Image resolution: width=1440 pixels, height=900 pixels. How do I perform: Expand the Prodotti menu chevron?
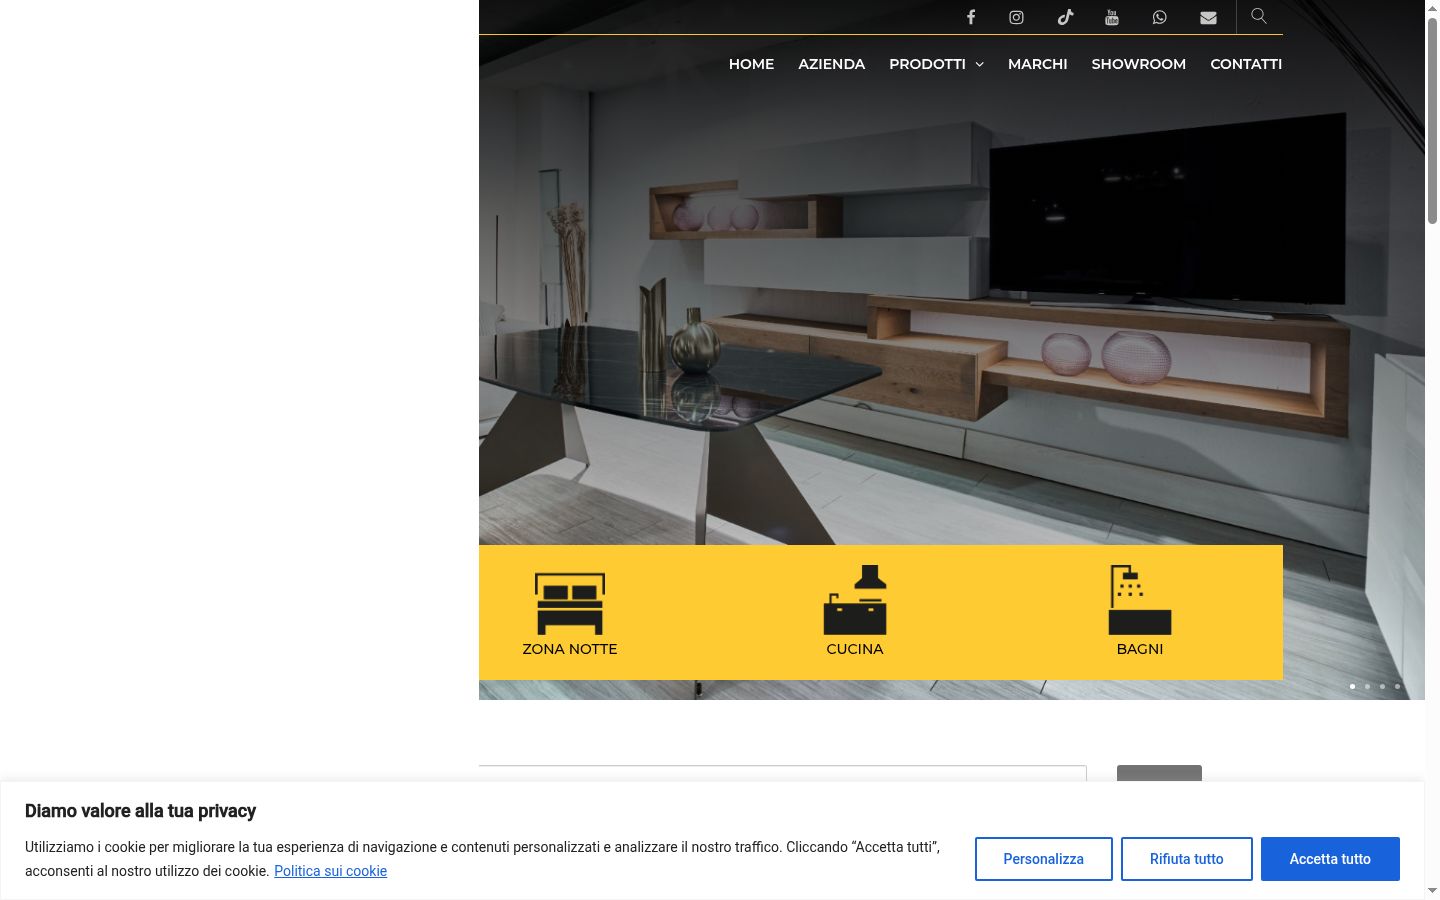click(979, 64)
